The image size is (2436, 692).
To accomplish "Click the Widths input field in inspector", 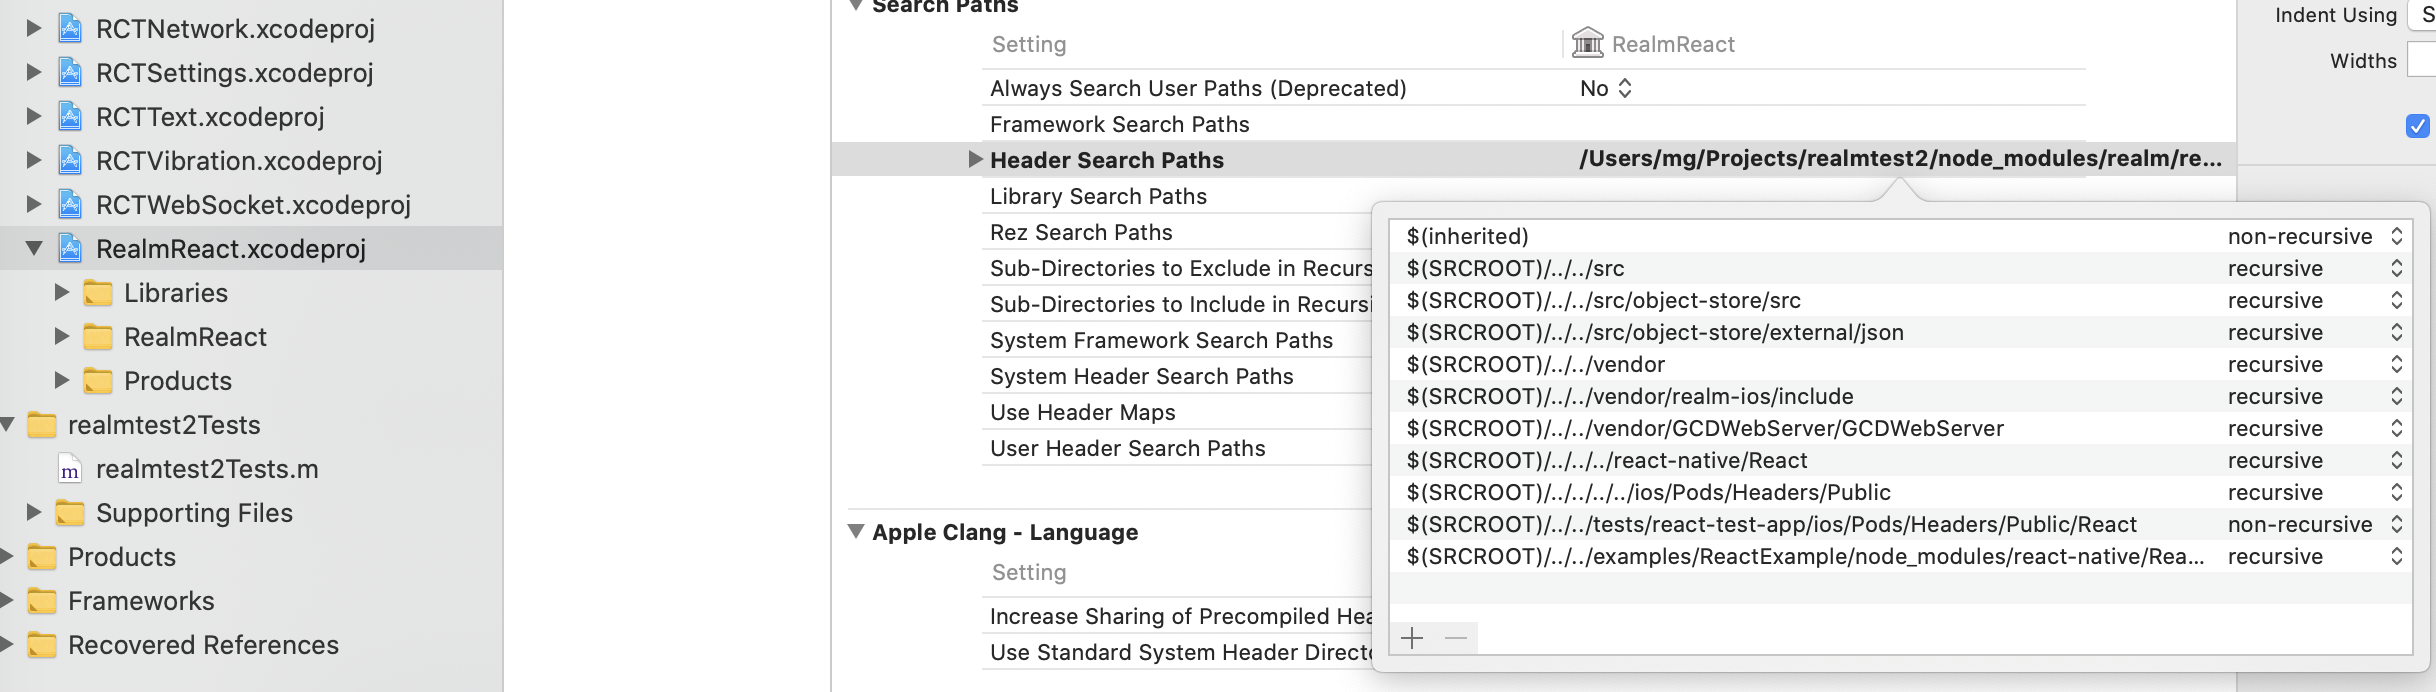I will tap(2421, 61).
